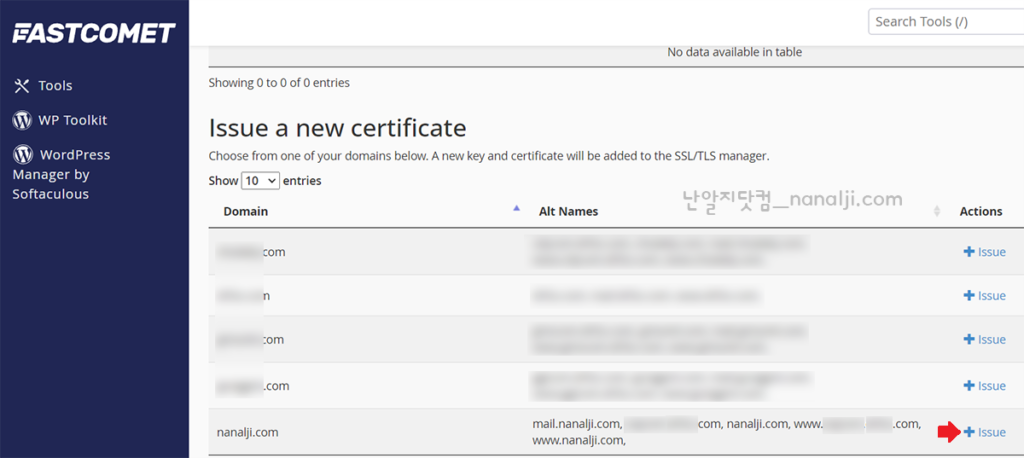Click the WordPress icon beside WP Toolkit
Viewport: 1024px width, 458px height.
22,120
